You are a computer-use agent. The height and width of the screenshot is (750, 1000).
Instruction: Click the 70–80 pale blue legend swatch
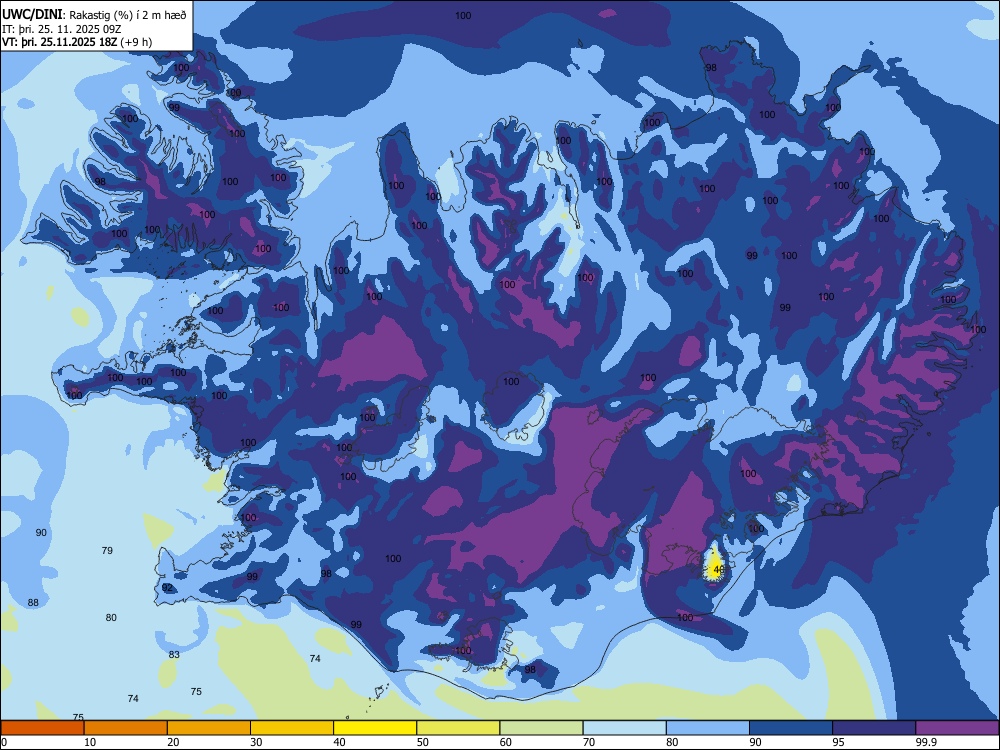[624, 728]
